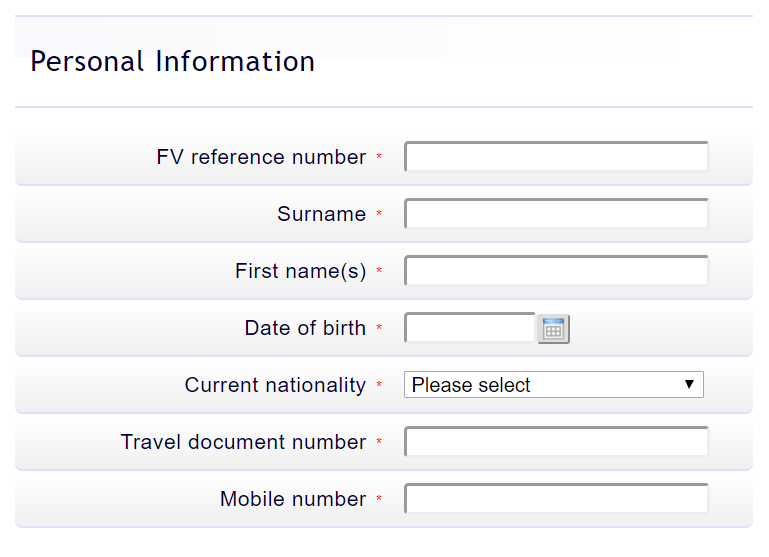Focus the Travel document number field
Viewport: 769px width, 557px height.
(556, 442)
